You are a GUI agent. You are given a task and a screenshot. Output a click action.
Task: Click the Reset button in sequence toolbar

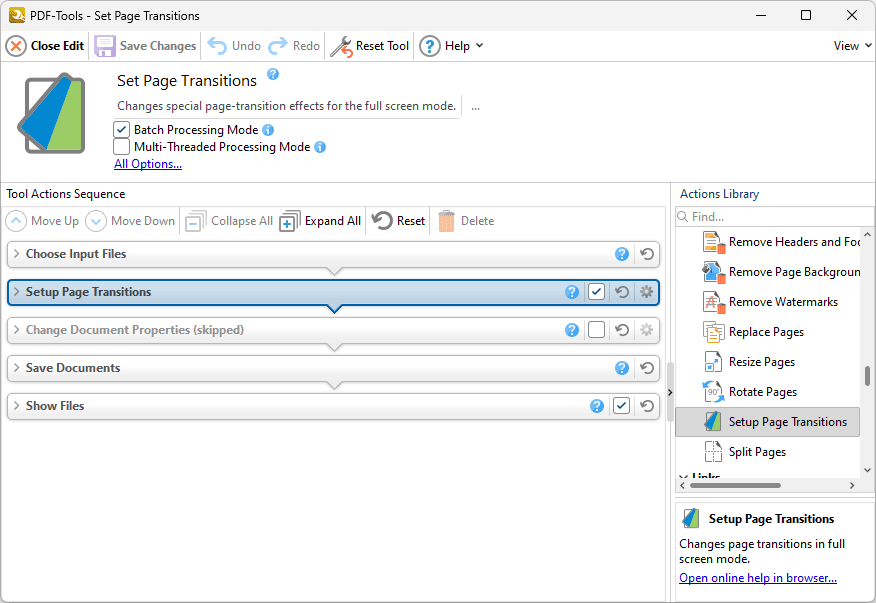[x=398, y=221]
